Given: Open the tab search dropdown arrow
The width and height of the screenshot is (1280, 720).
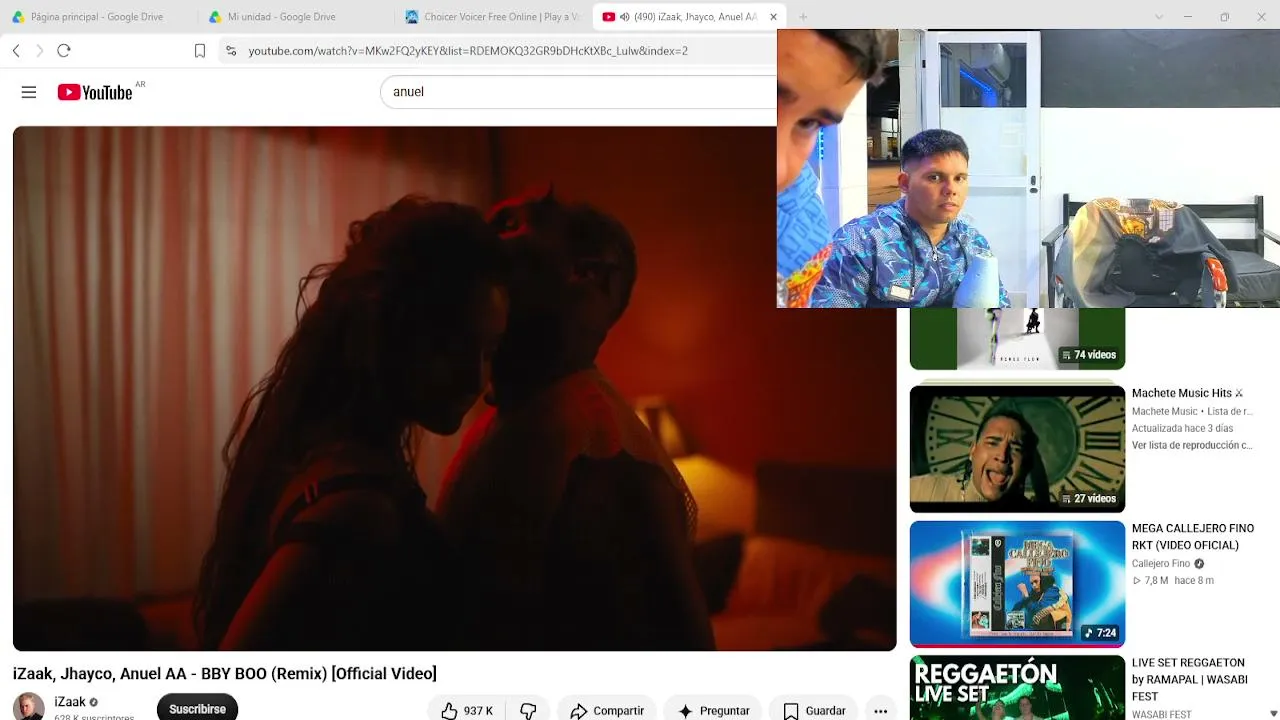Looking at the screenshot, I should (1159, 17).
